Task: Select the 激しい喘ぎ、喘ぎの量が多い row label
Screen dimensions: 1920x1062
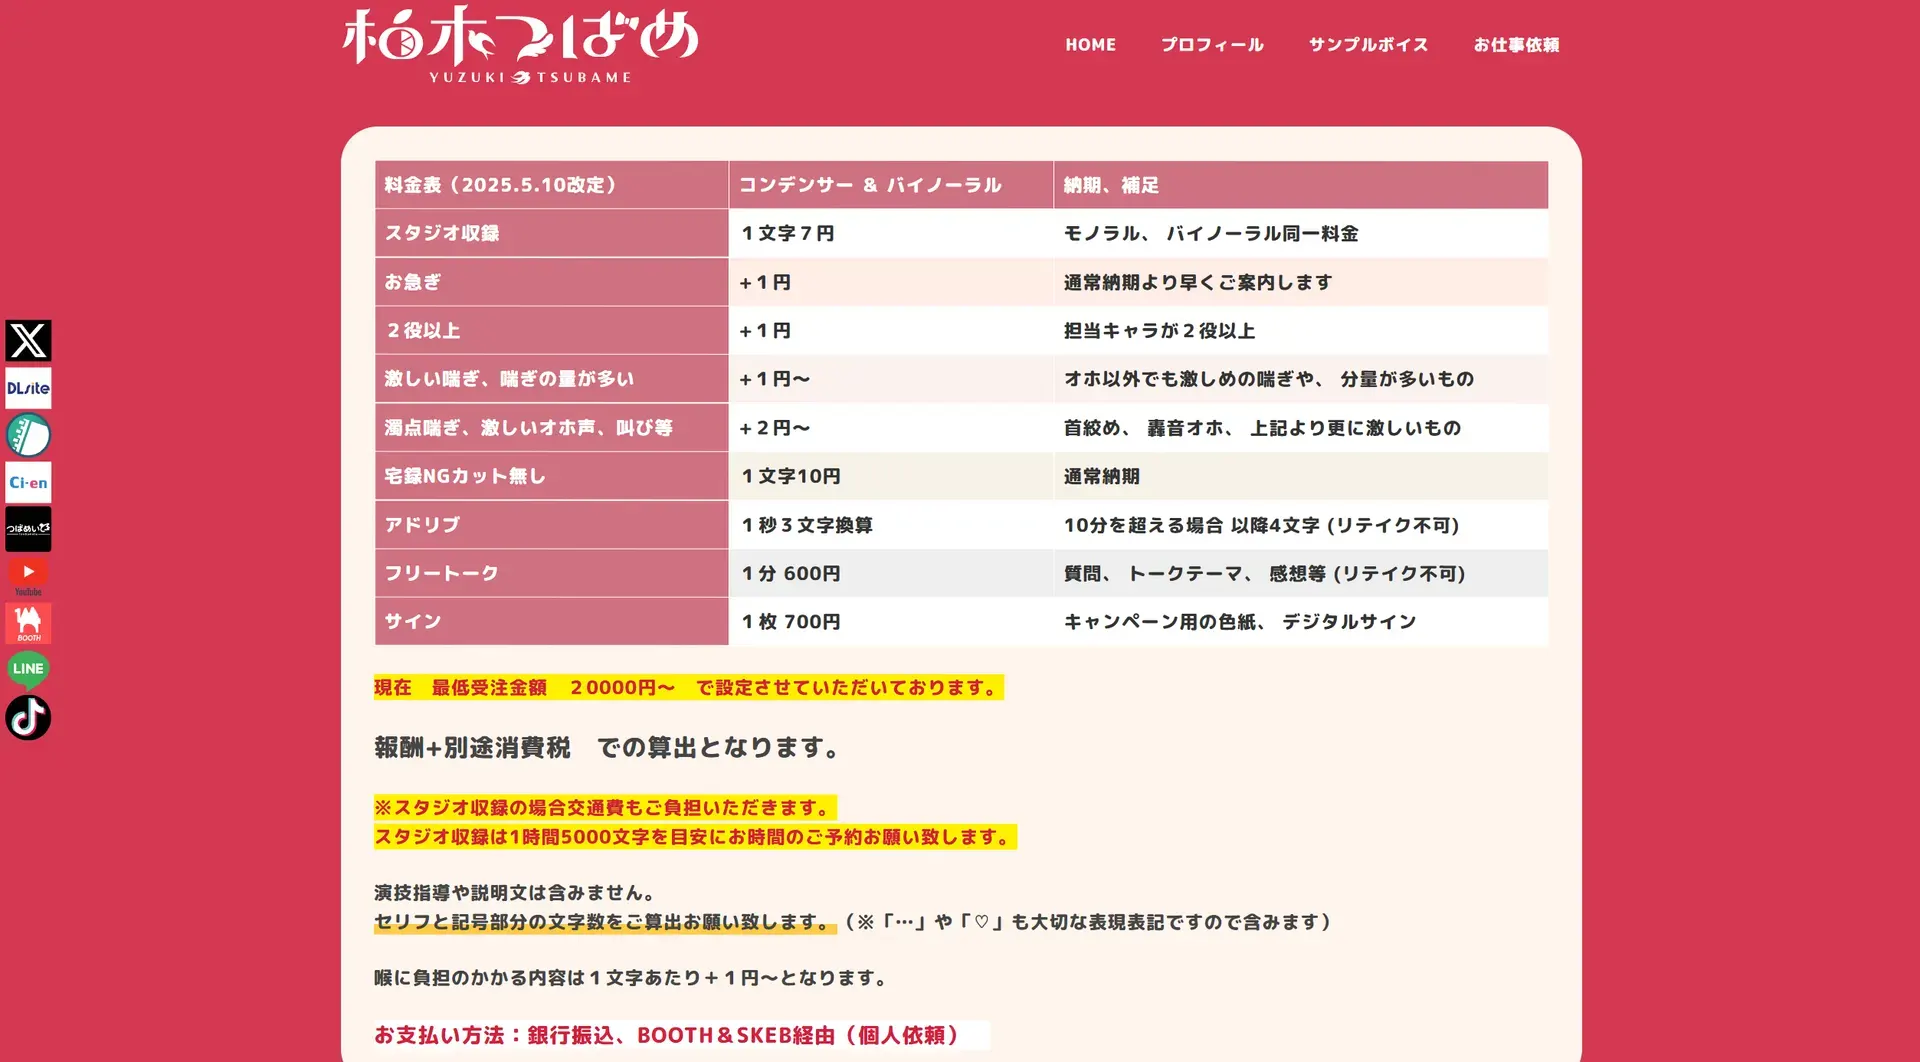Action: [552, 379]
